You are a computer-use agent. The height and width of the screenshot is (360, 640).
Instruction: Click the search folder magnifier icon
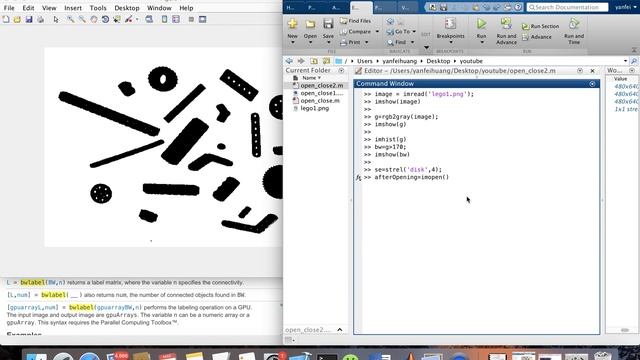click(634, 61)
